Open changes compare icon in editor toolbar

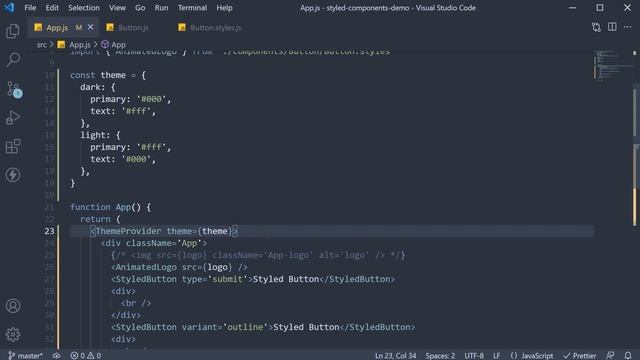click(596, 27)
